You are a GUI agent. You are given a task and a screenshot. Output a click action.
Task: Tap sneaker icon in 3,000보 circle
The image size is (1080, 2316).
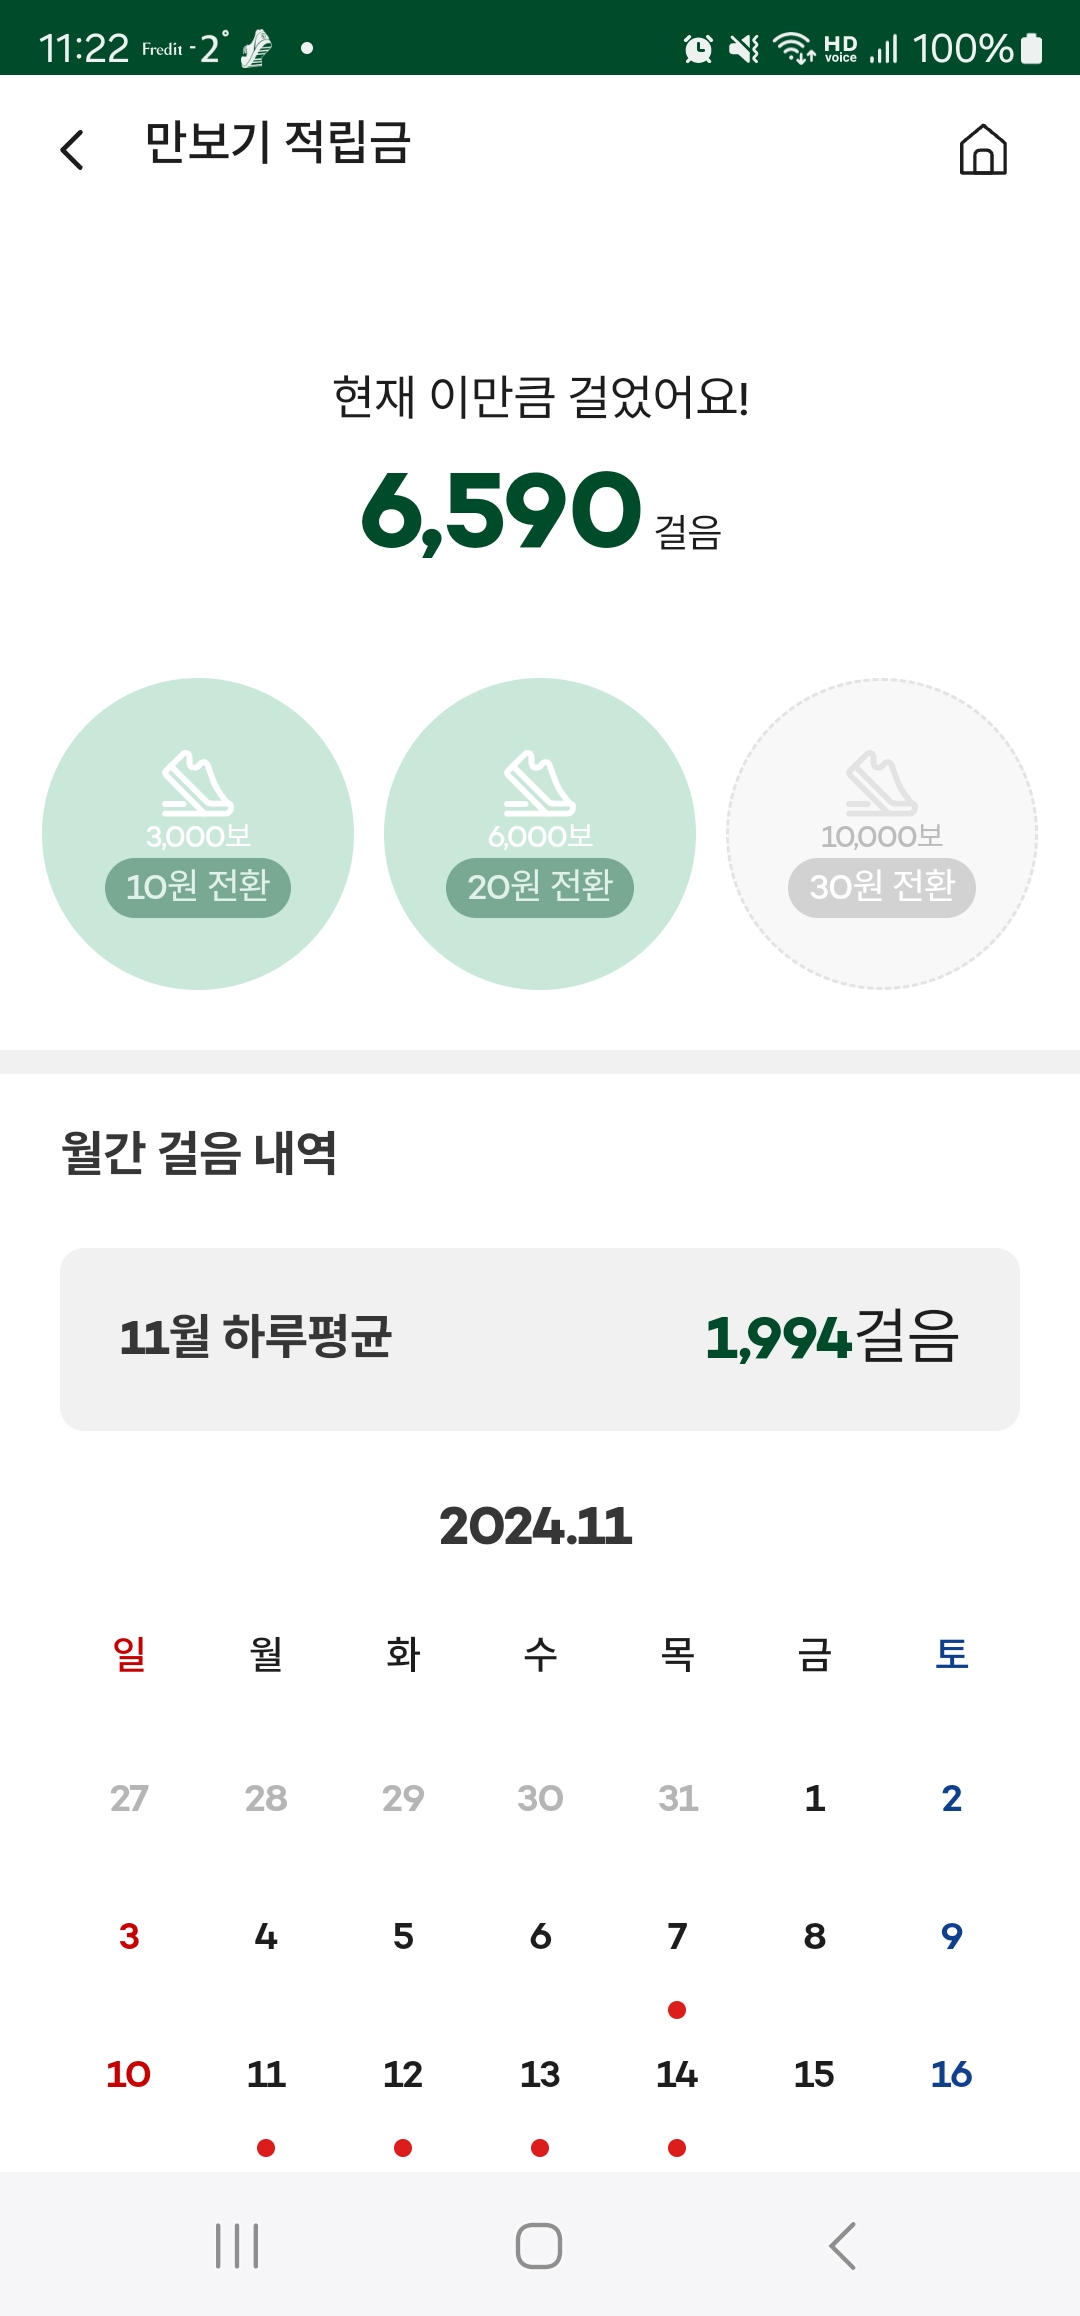pyautogui.click(x=198, y=782)
